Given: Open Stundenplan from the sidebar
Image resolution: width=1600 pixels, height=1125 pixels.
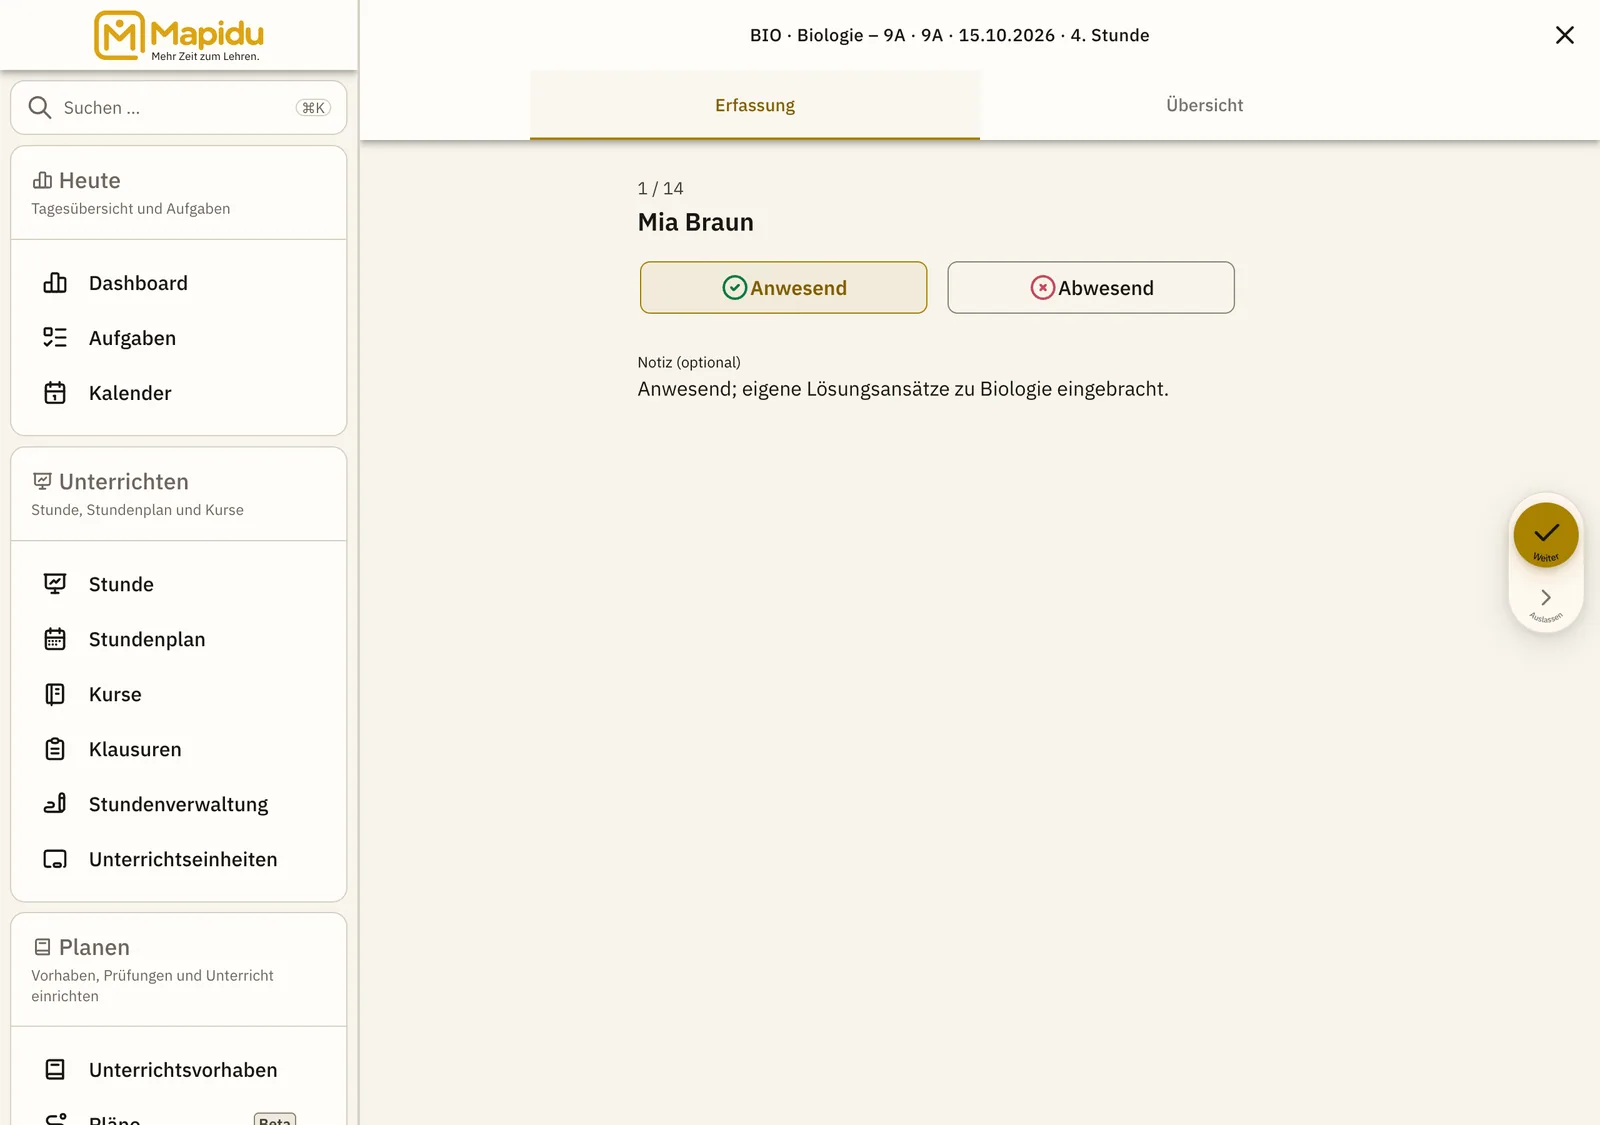Looking at the screenshot, I should click(179, 639).
